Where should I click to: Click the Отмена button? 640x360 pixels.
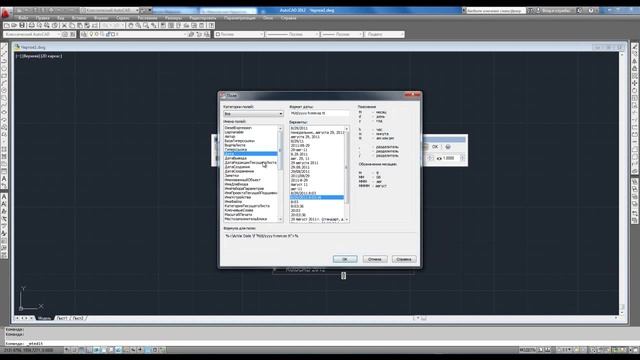[x=375, y=259]
